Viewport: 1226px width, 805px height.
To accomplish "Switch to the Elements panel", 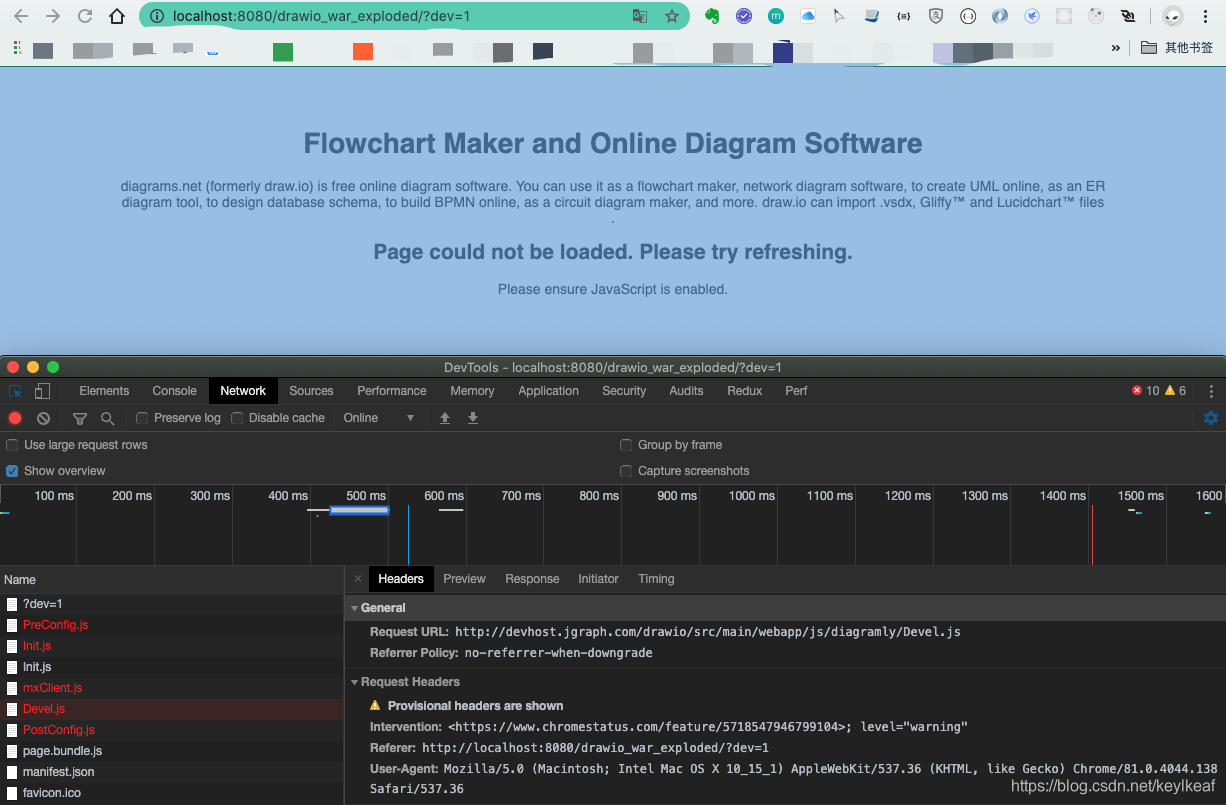I will 104,391.
